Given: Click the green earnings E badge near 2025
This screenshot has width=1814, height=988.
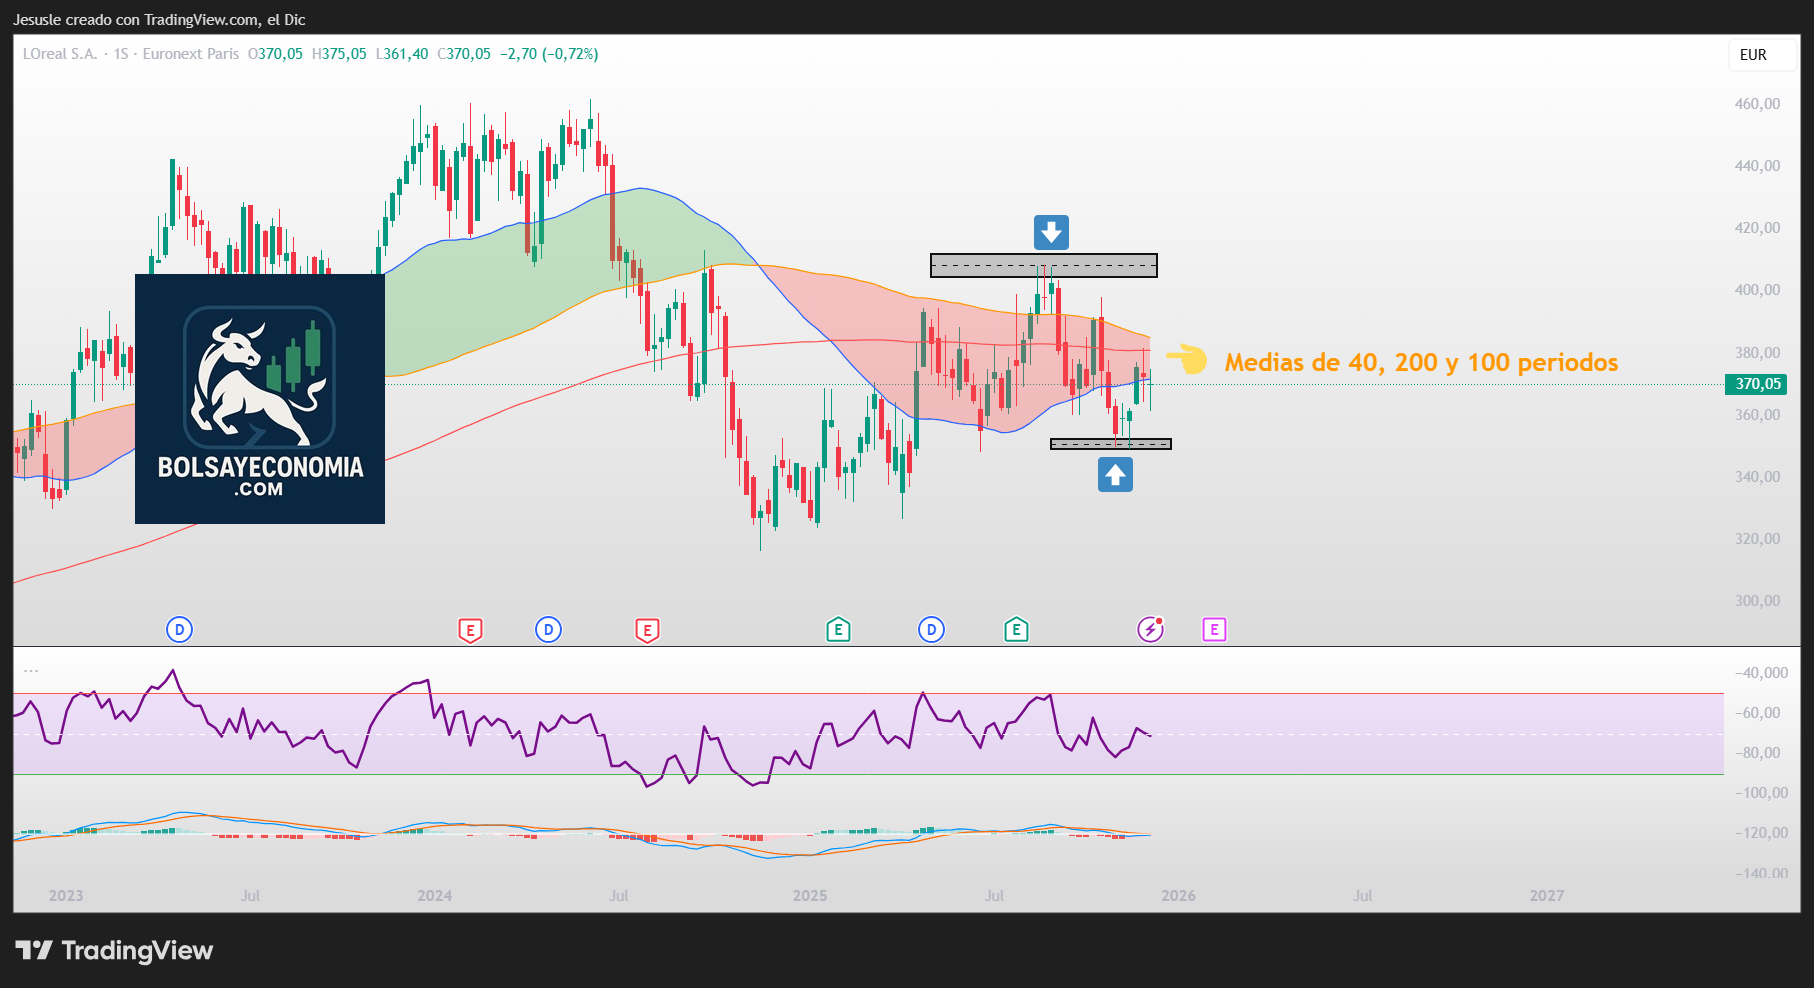Looking at the screenshot, I should [837, 629].
